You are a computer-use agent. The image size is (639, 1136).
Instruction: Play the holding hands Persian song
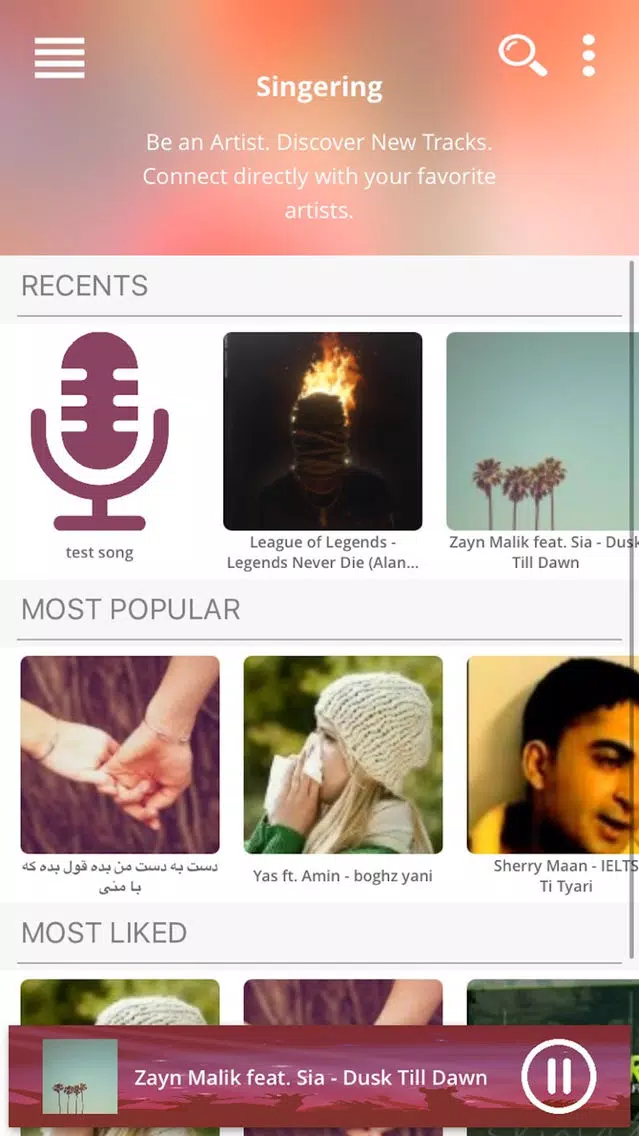[120, 755]
